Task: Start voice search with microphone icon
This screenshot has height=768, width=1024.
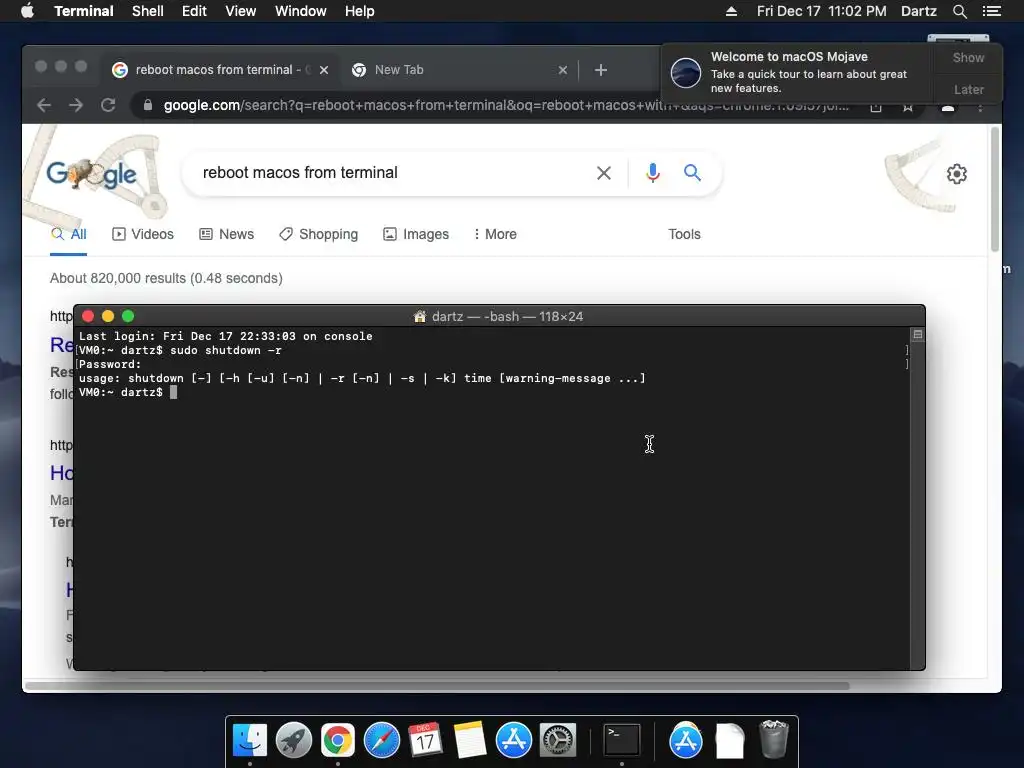Action: (x=652, y=173)
